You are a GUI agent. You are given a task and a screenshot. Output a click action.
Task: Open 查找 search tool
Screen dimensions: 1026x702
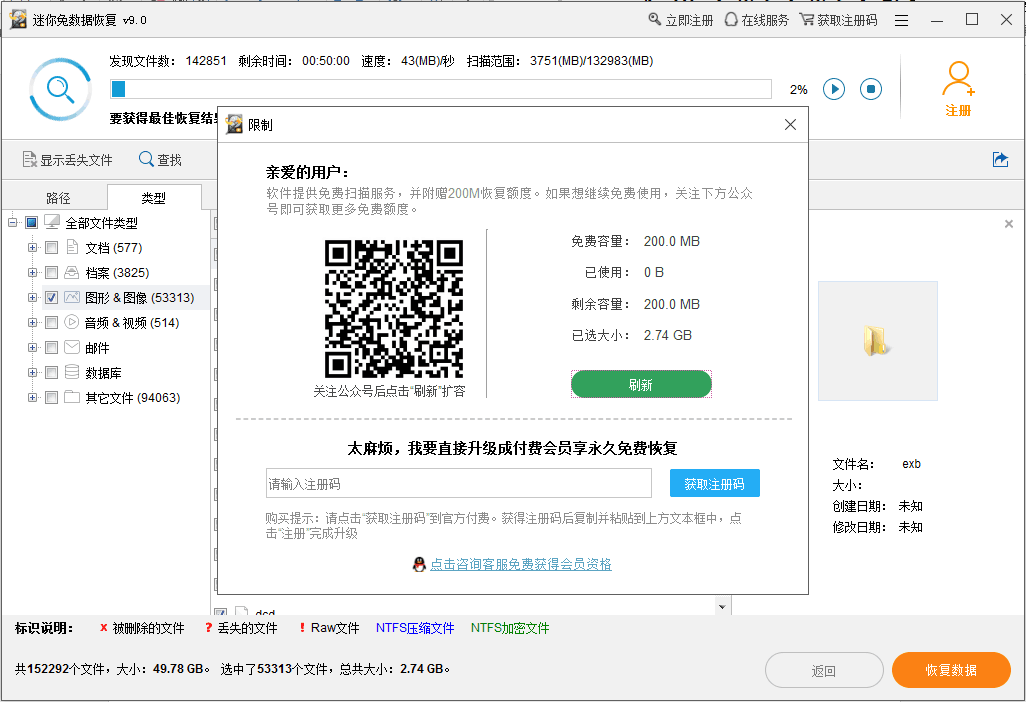160,160
